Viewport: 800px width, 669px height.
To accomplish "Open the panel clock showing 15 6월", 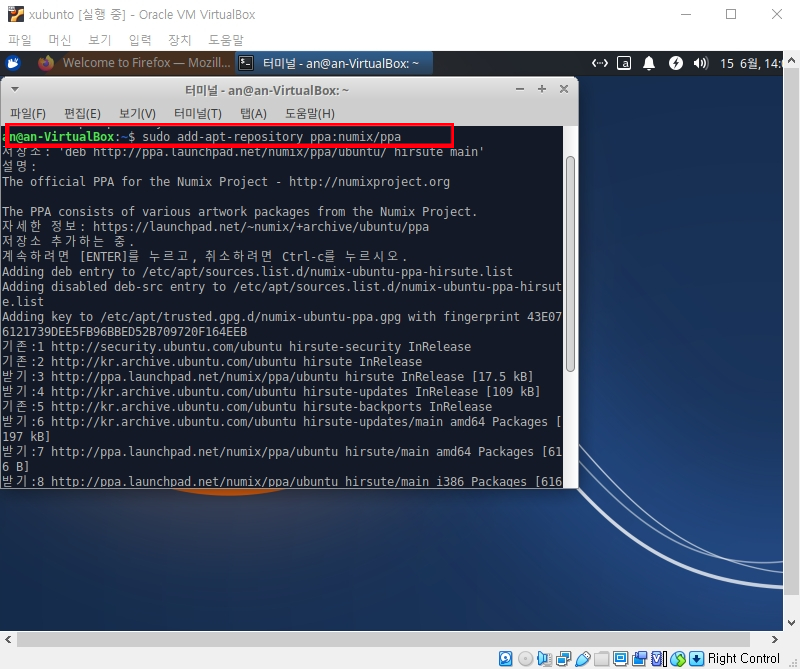I will (751, 63).
